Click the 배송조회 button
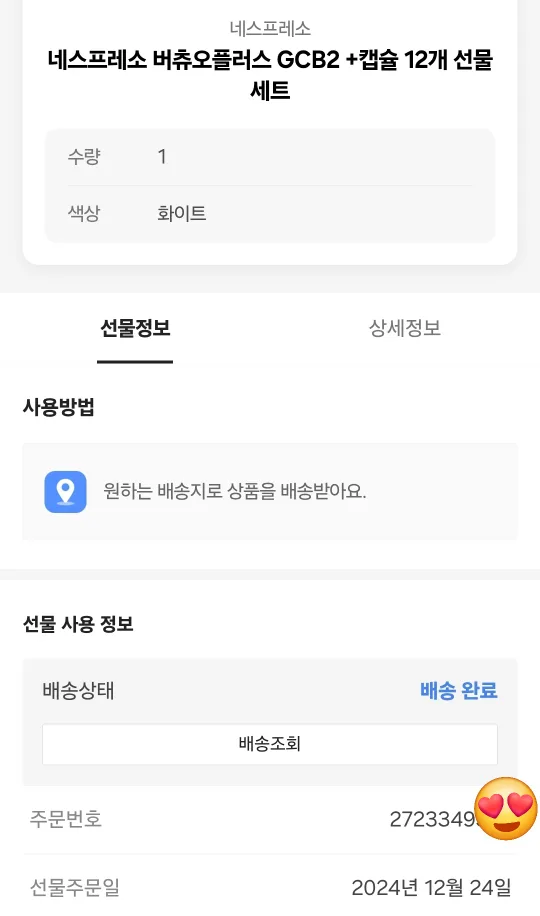 point(270,744)
